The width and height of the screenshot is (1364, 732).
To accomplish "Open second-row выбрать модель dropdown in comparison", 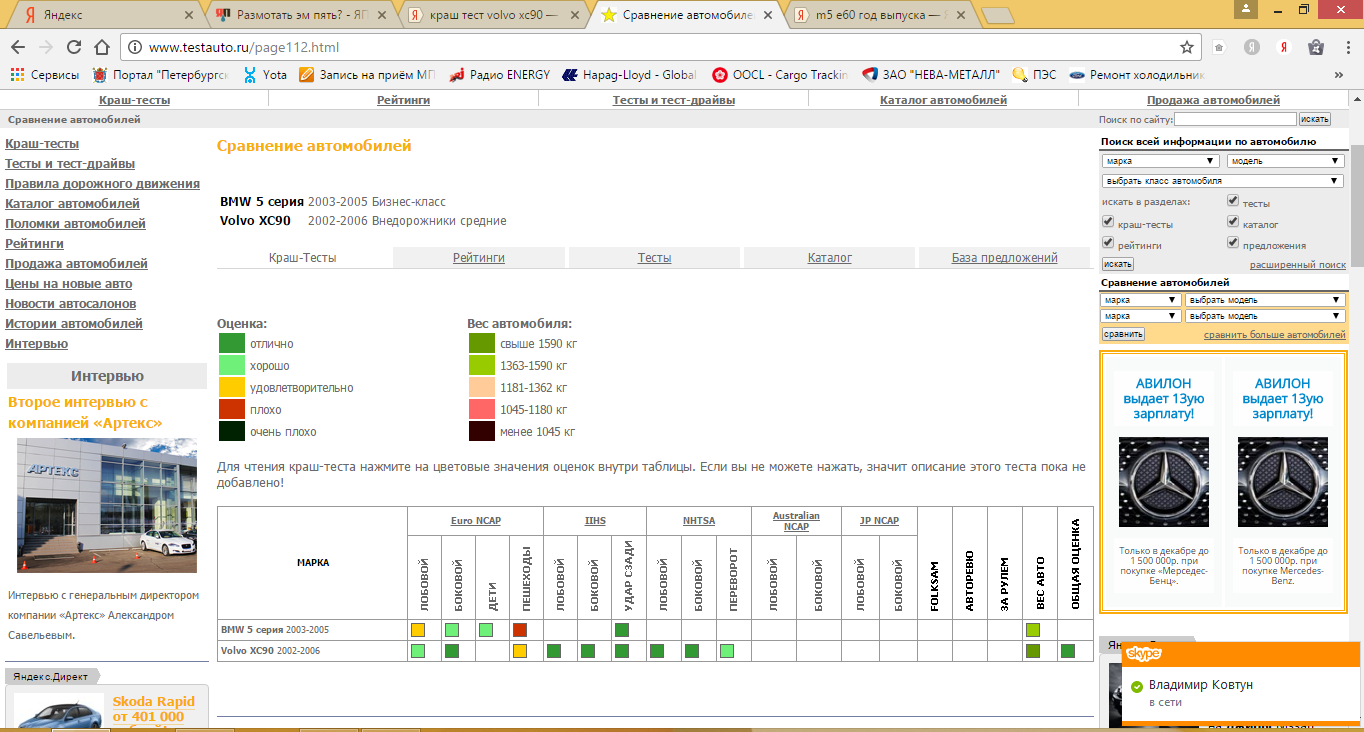I will pos(1265,316).
